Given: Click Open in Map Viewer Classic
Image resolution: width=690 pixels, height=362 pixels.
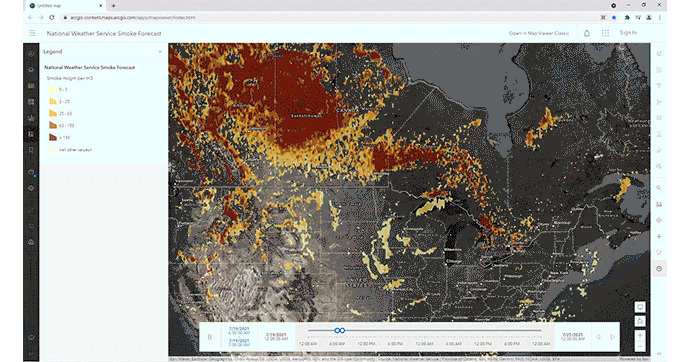Looking at the screenshot, I should tap(539, 33).
